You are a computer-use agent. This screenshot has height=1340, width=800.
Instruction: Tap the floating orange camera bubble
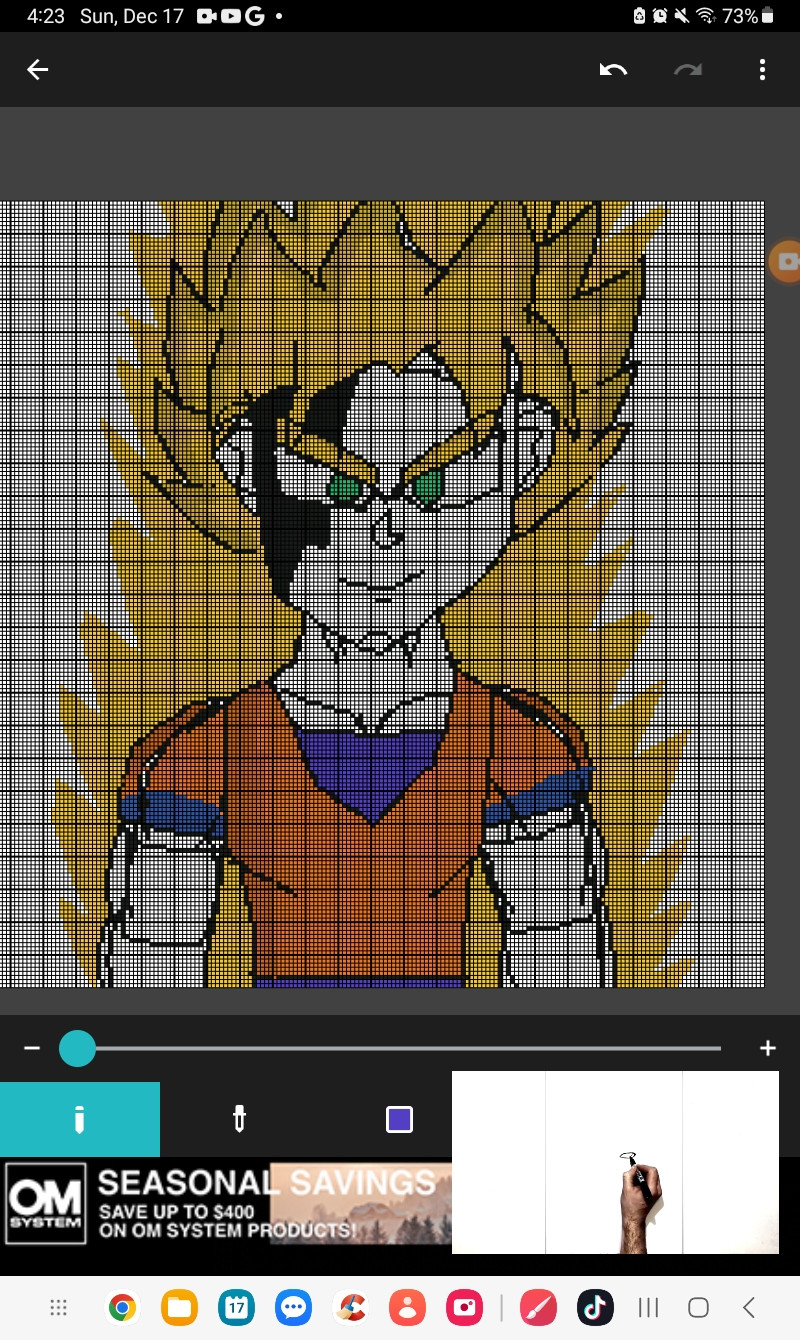point(786,261)
